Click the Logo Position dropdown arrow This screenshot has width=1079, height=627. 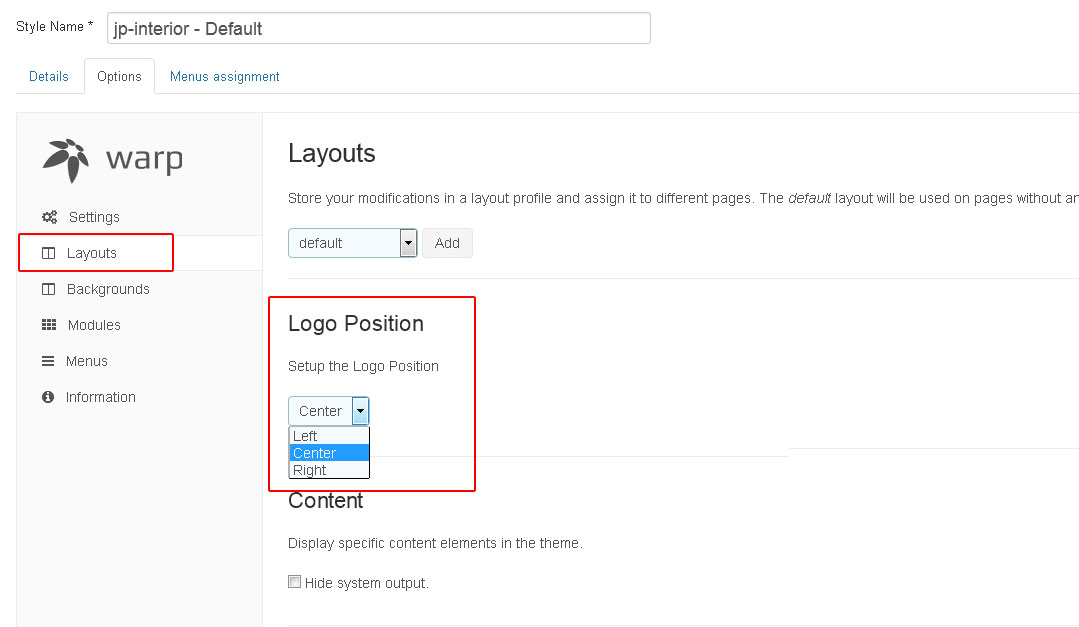(360, 411)
